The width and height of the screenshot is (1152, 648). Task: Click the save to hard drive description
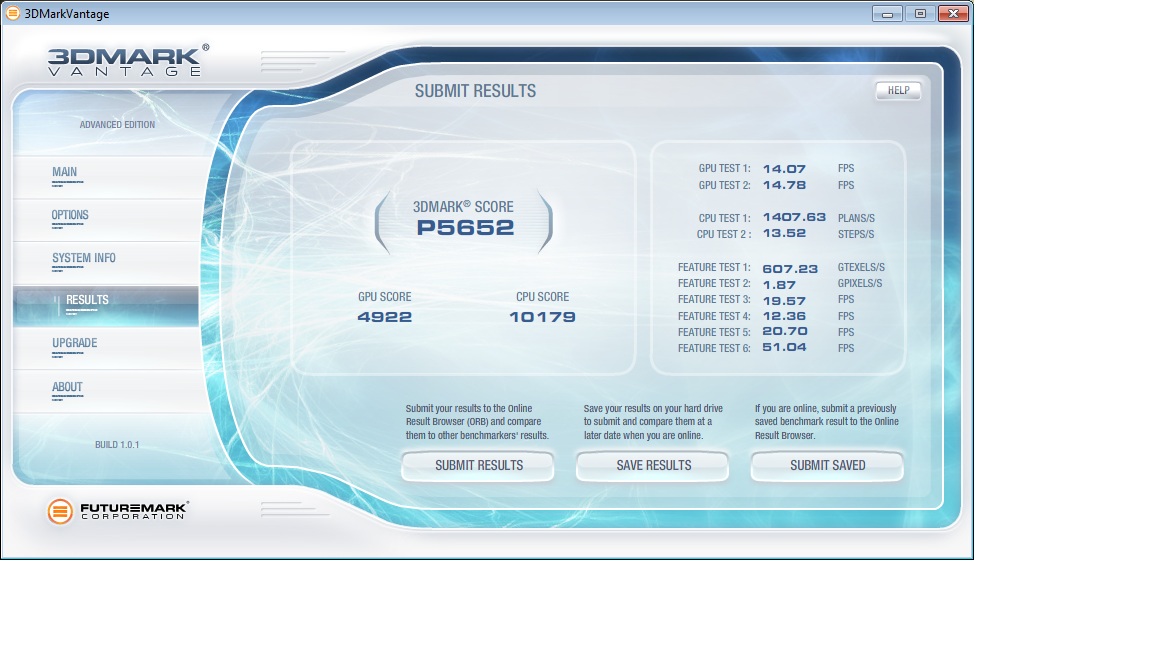coord(653,422)
